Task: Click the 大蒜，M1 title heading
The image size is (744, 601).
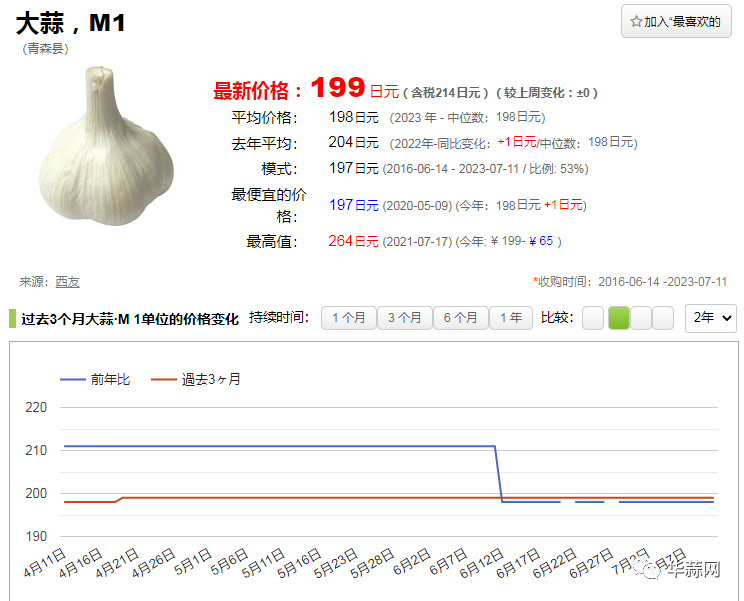Action: pyautogui.click(x=71, y=23)
